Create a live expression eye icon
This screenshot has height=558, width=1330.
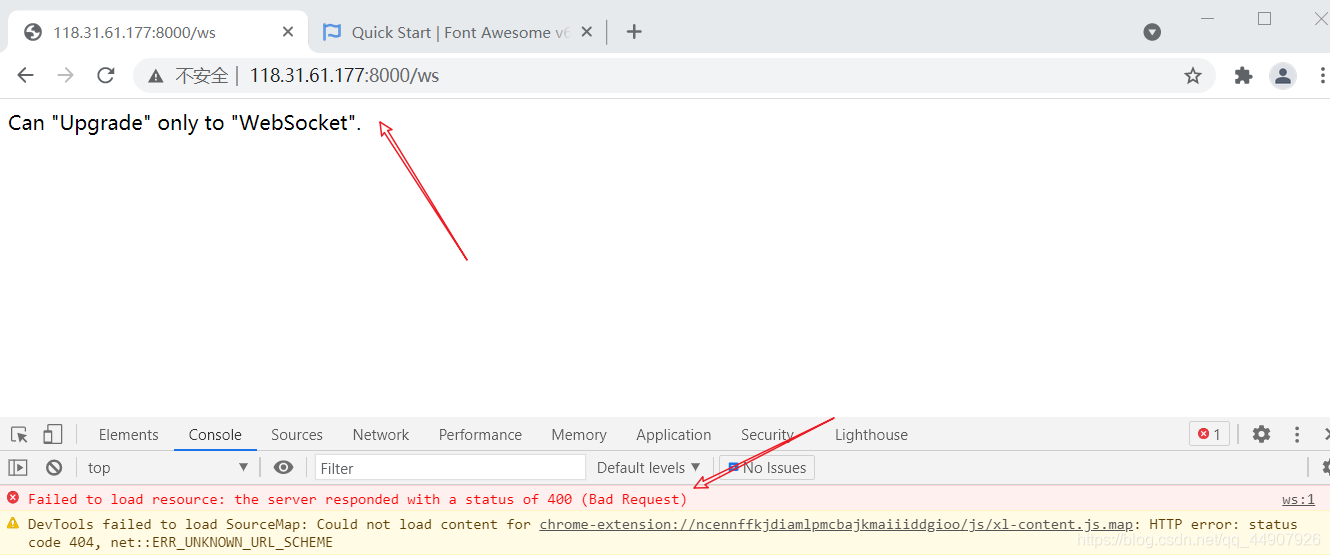point(284,467)
